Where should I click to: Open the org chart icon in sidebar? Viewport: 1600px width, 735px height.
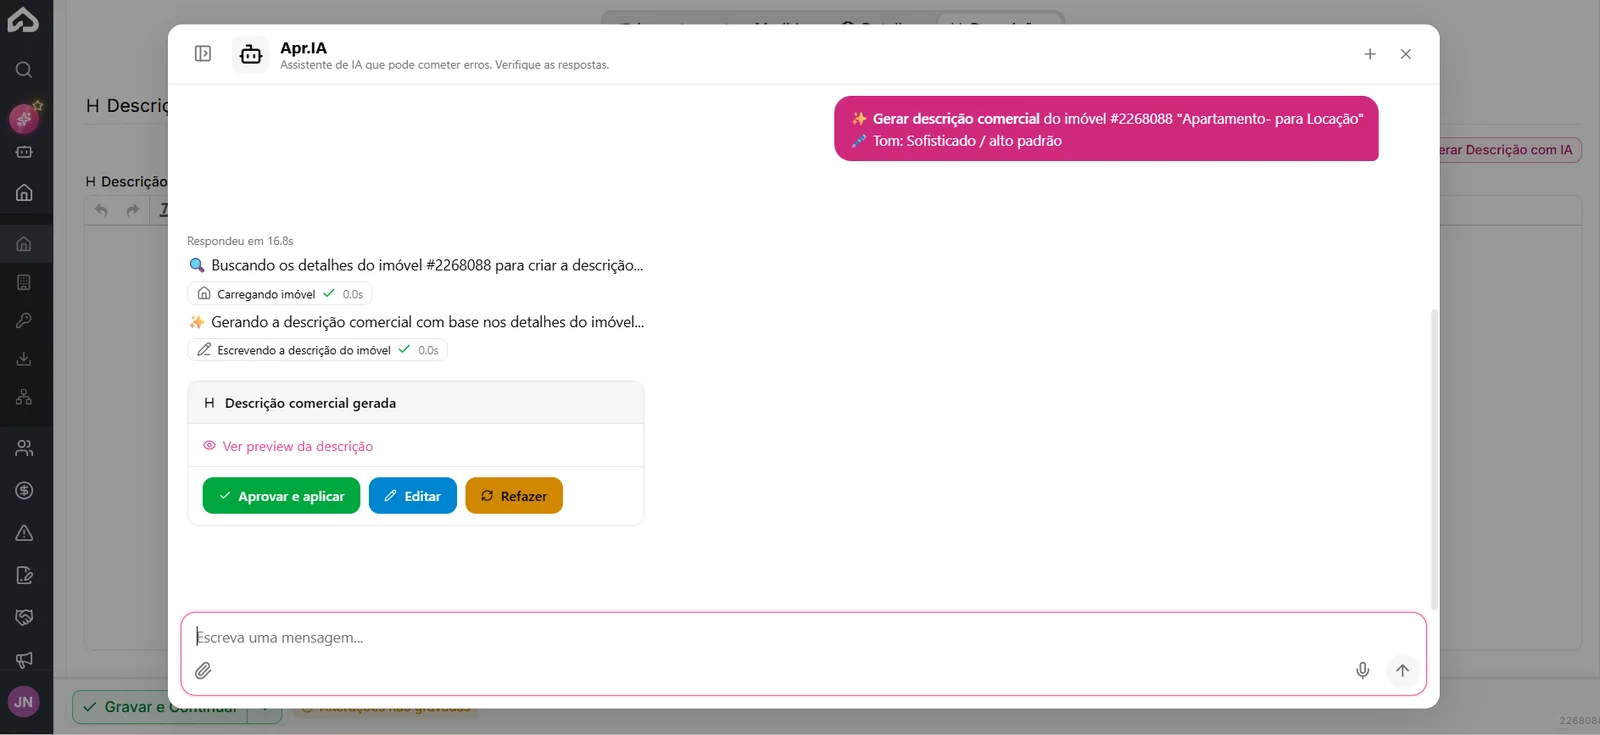[x=24, y=397]
